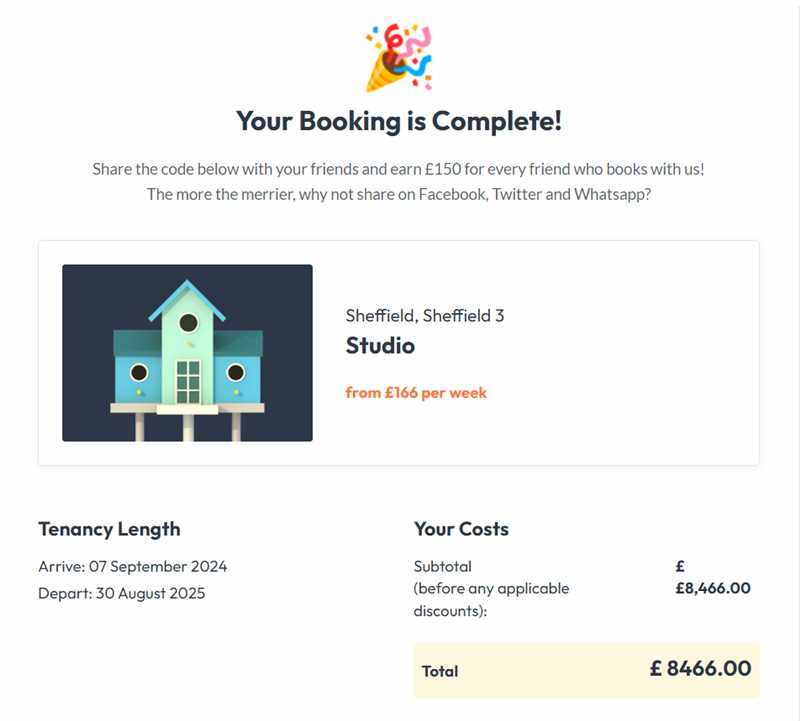Click the Total label in yellow box
800x721 pixels.
pyautogui.click(x=440, y=671)
